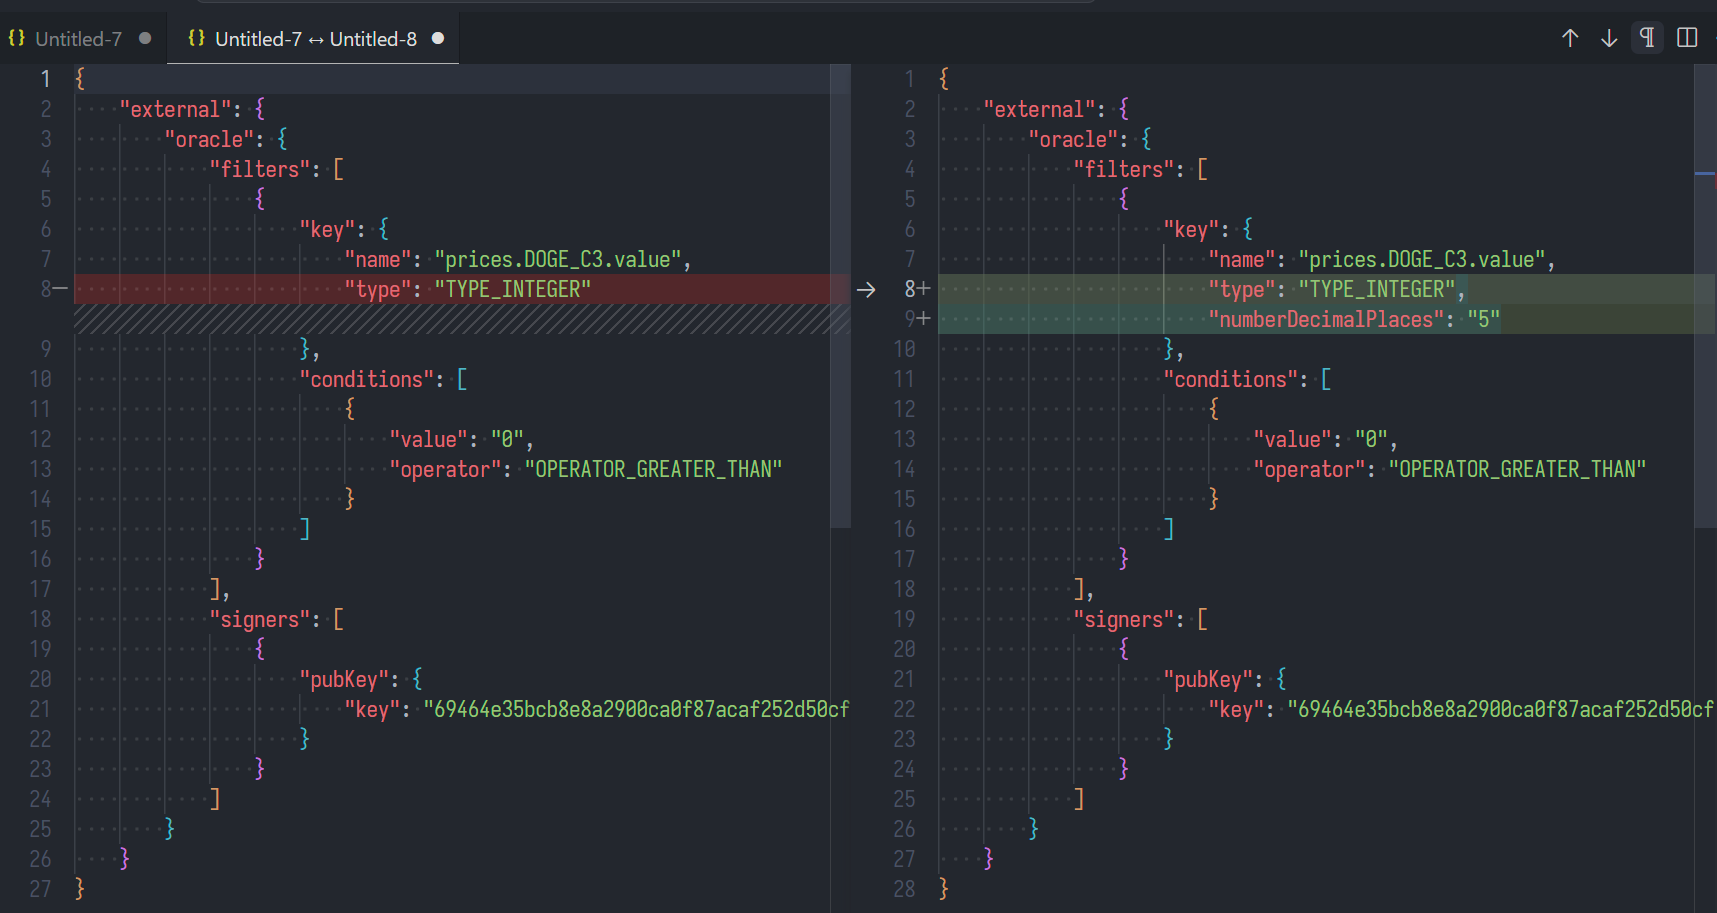Click the unsaved-changes dot on the diff tab
This screenshot has width=1717, height=913.
436,37
